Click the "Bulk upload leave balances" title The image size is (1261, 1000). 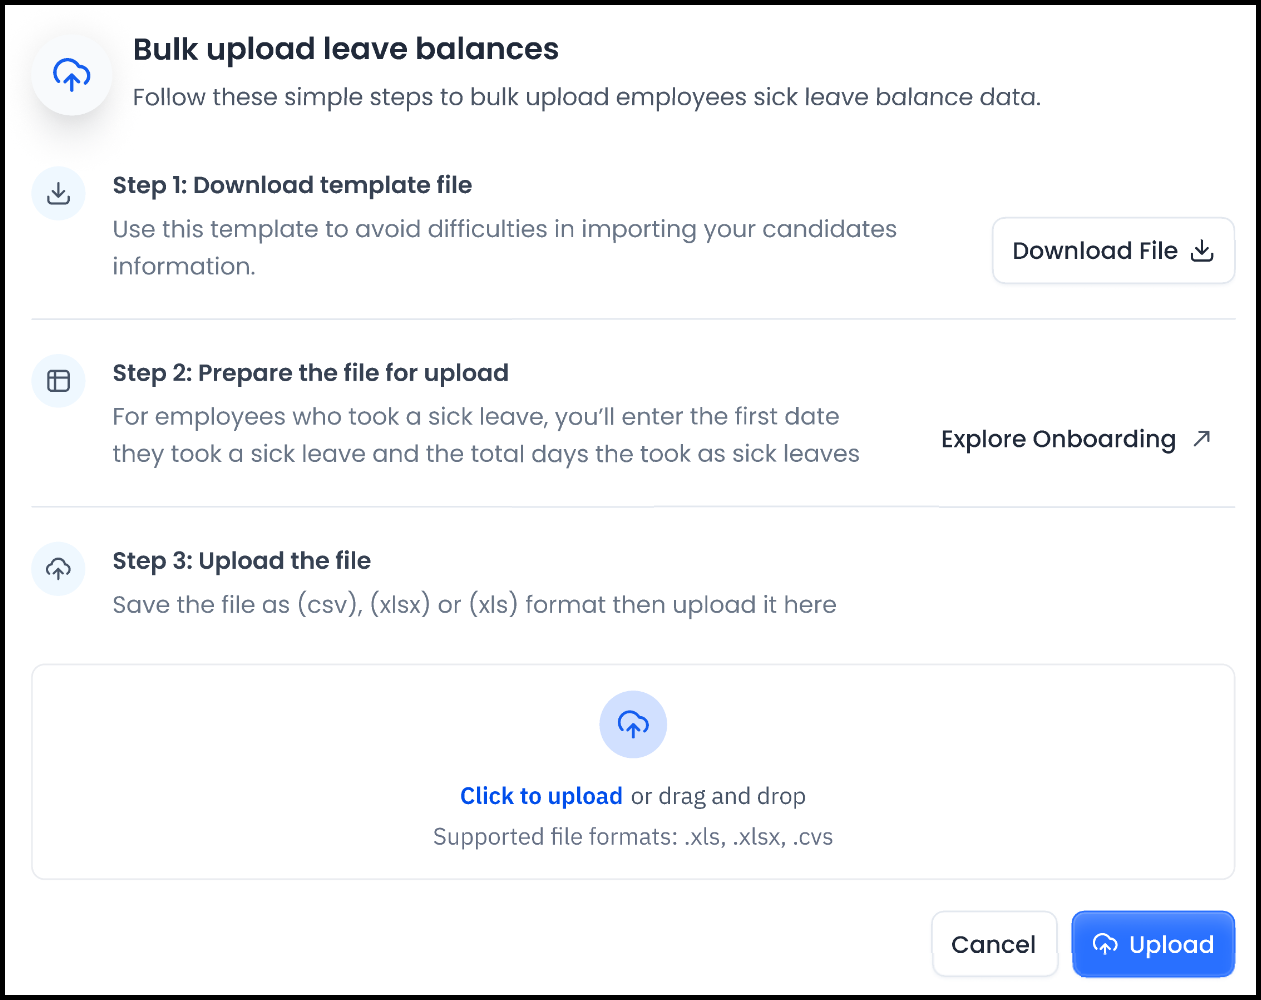tap(346, 49)
